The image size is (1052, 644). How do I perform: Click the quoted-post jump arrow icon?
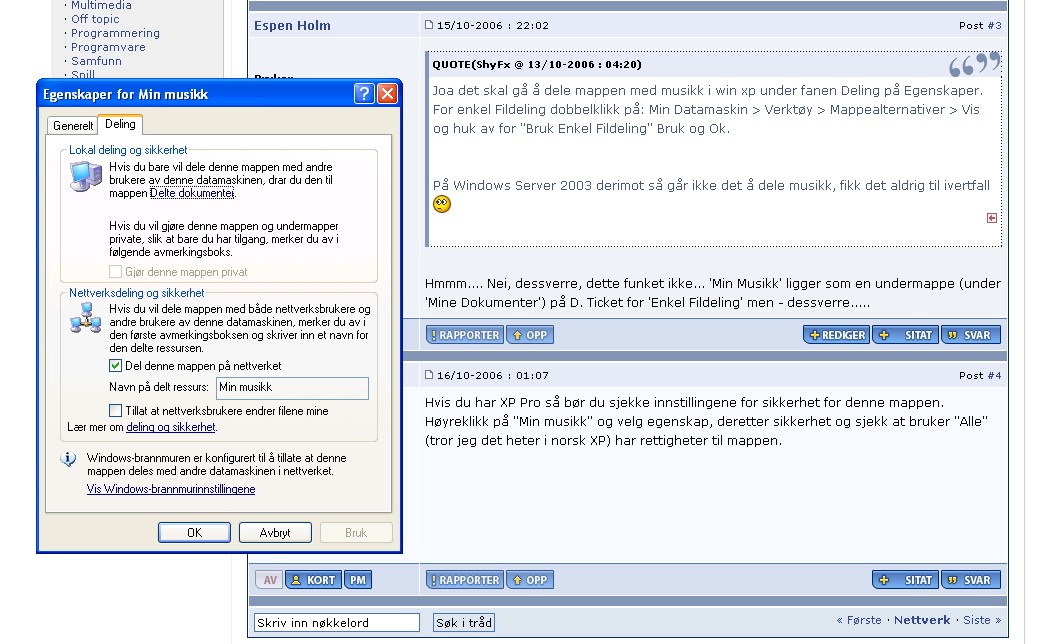point(992,218)
